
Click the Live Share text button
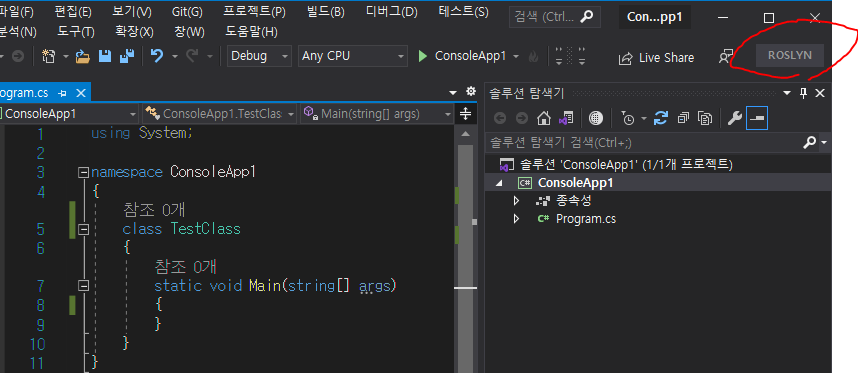(x=666, y=58)
